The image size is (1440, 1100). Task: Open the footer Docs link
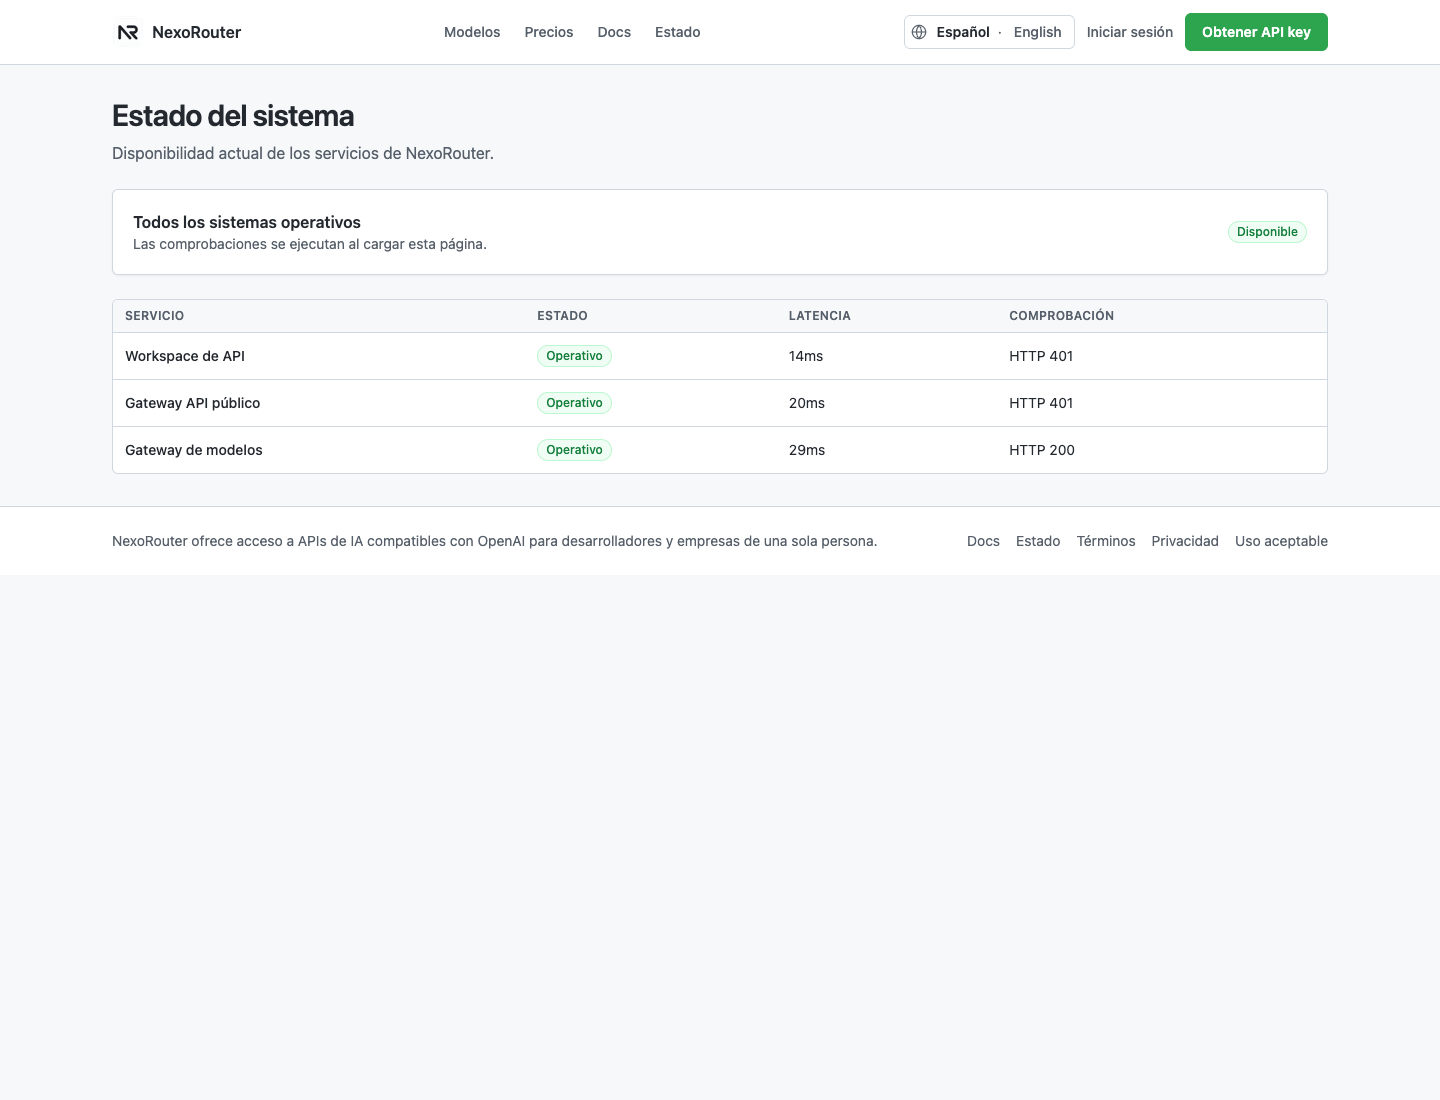point(983,541)
